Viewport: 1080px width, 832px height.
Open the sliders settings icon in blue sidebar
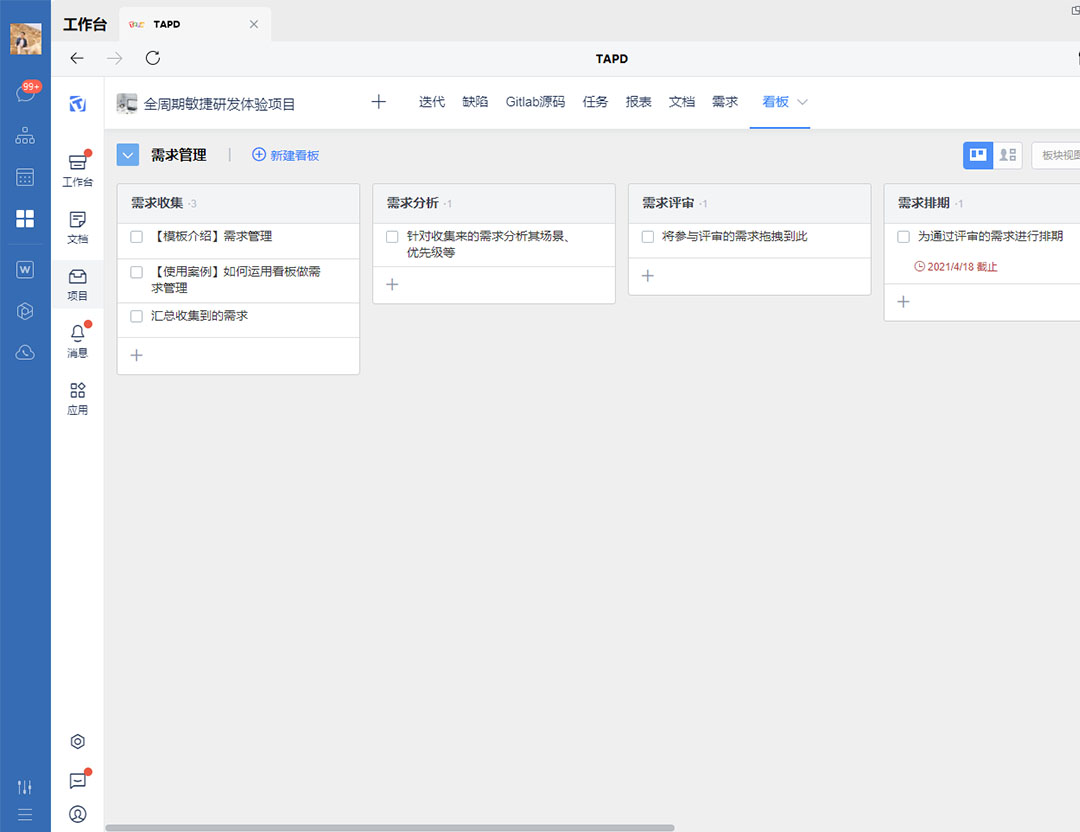coord(25,787)
